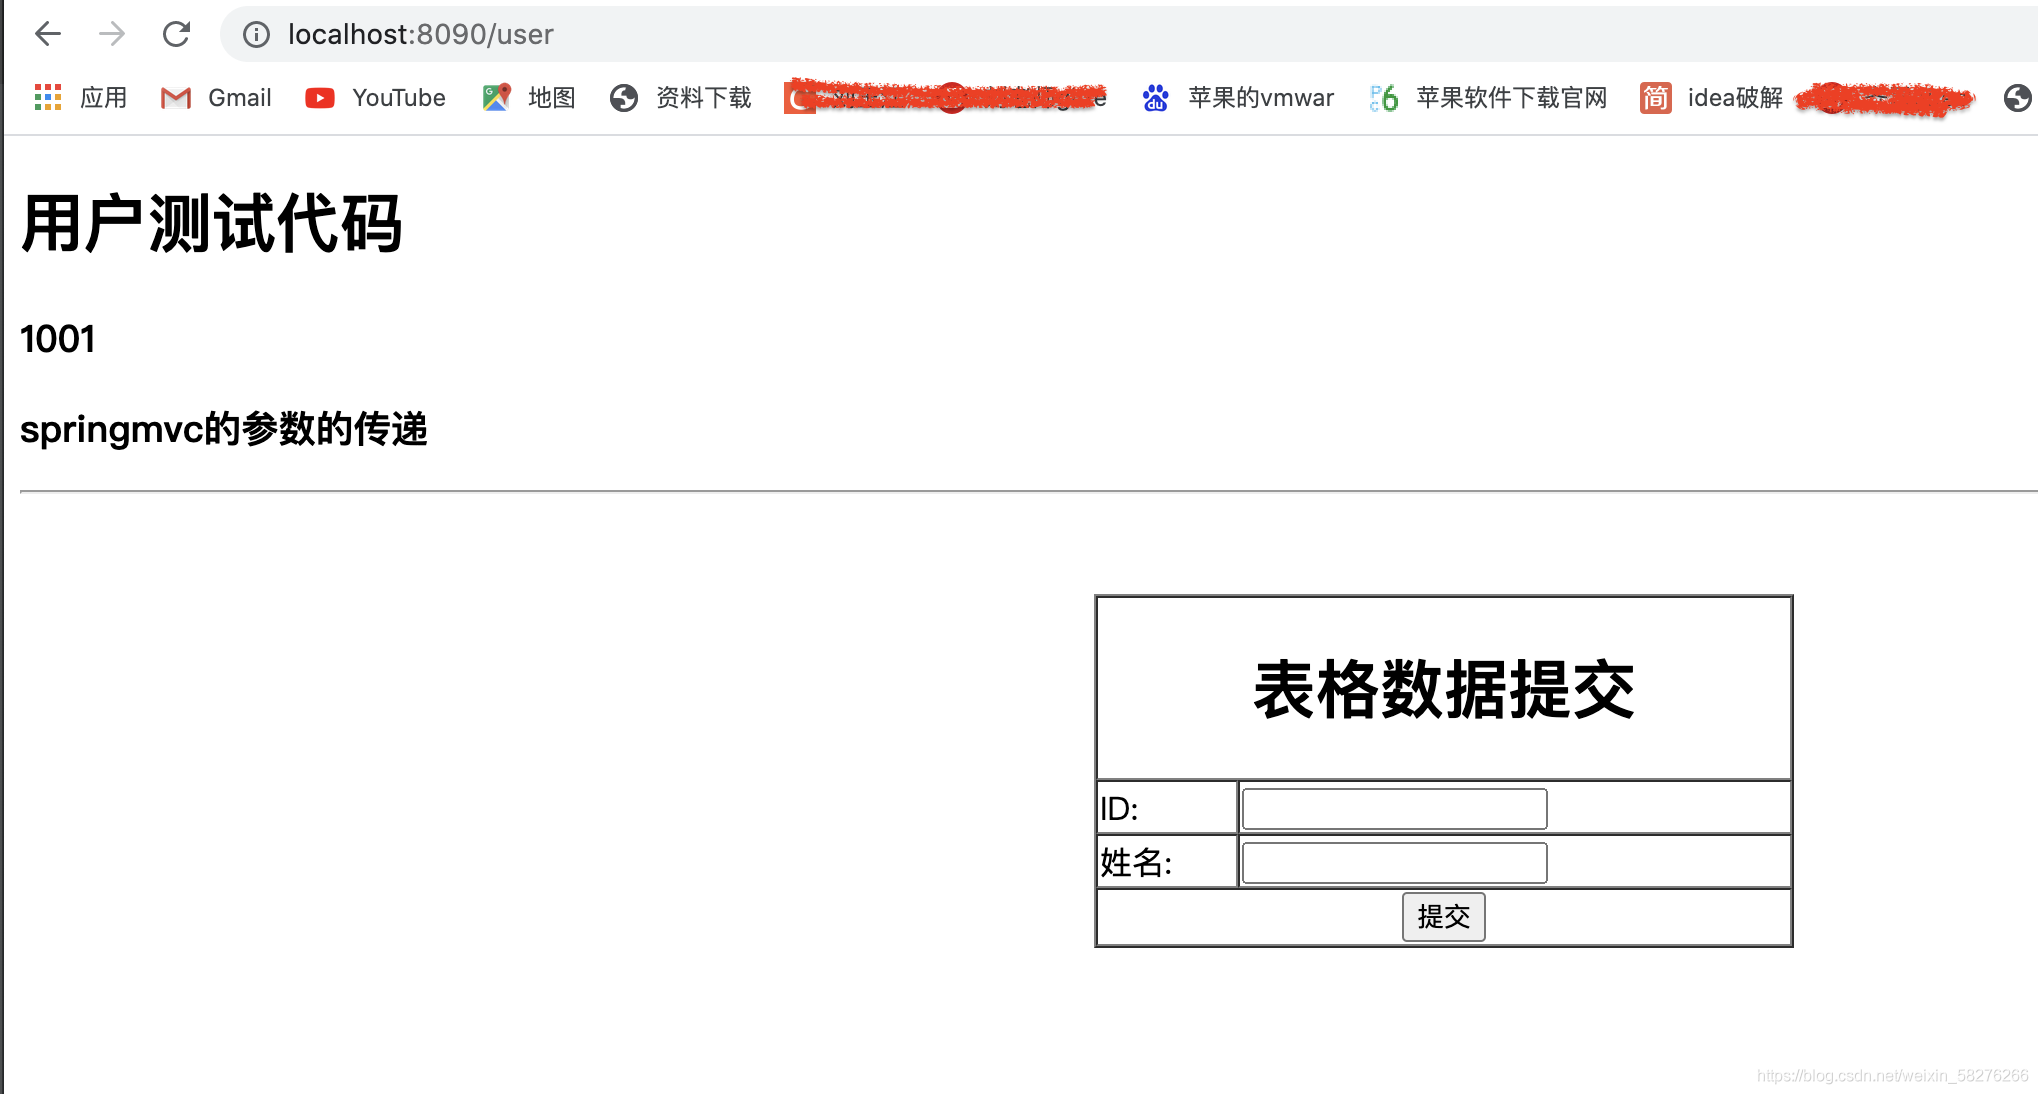Click the 苹果的vmwar bookmark icon

click(x=1155, y=97)
